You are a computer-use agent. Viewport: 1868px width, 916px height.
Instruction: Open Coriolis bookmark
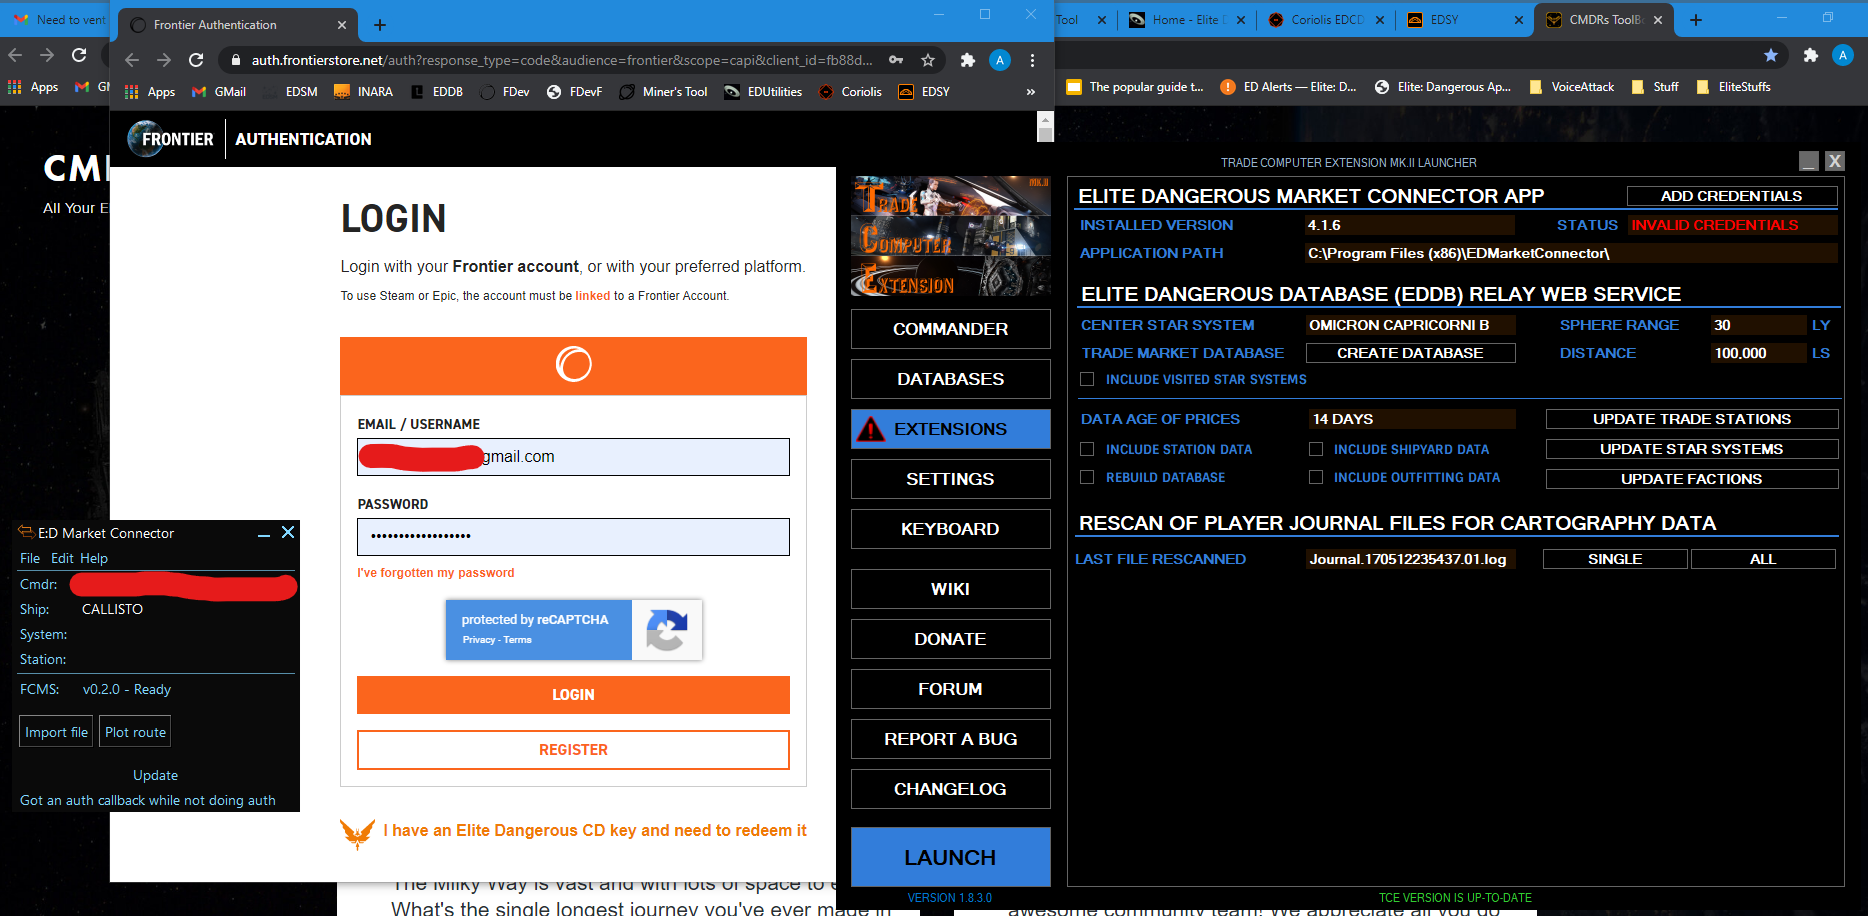850,92
